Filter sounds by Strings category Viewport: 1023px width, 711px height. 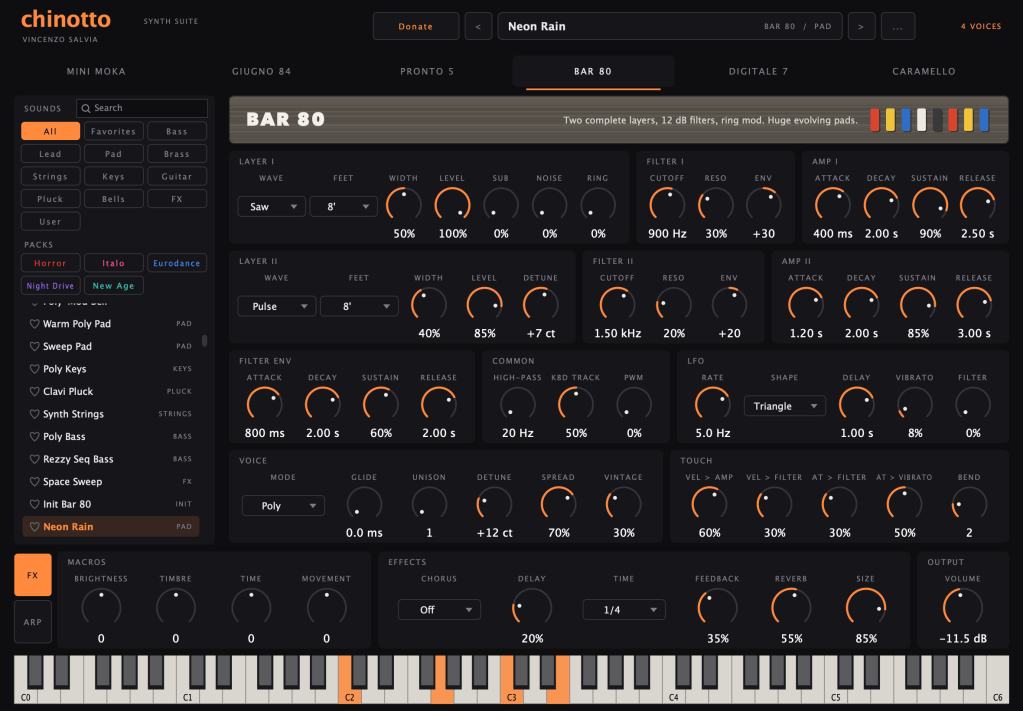pyautogui.click(x=50, y=176)
